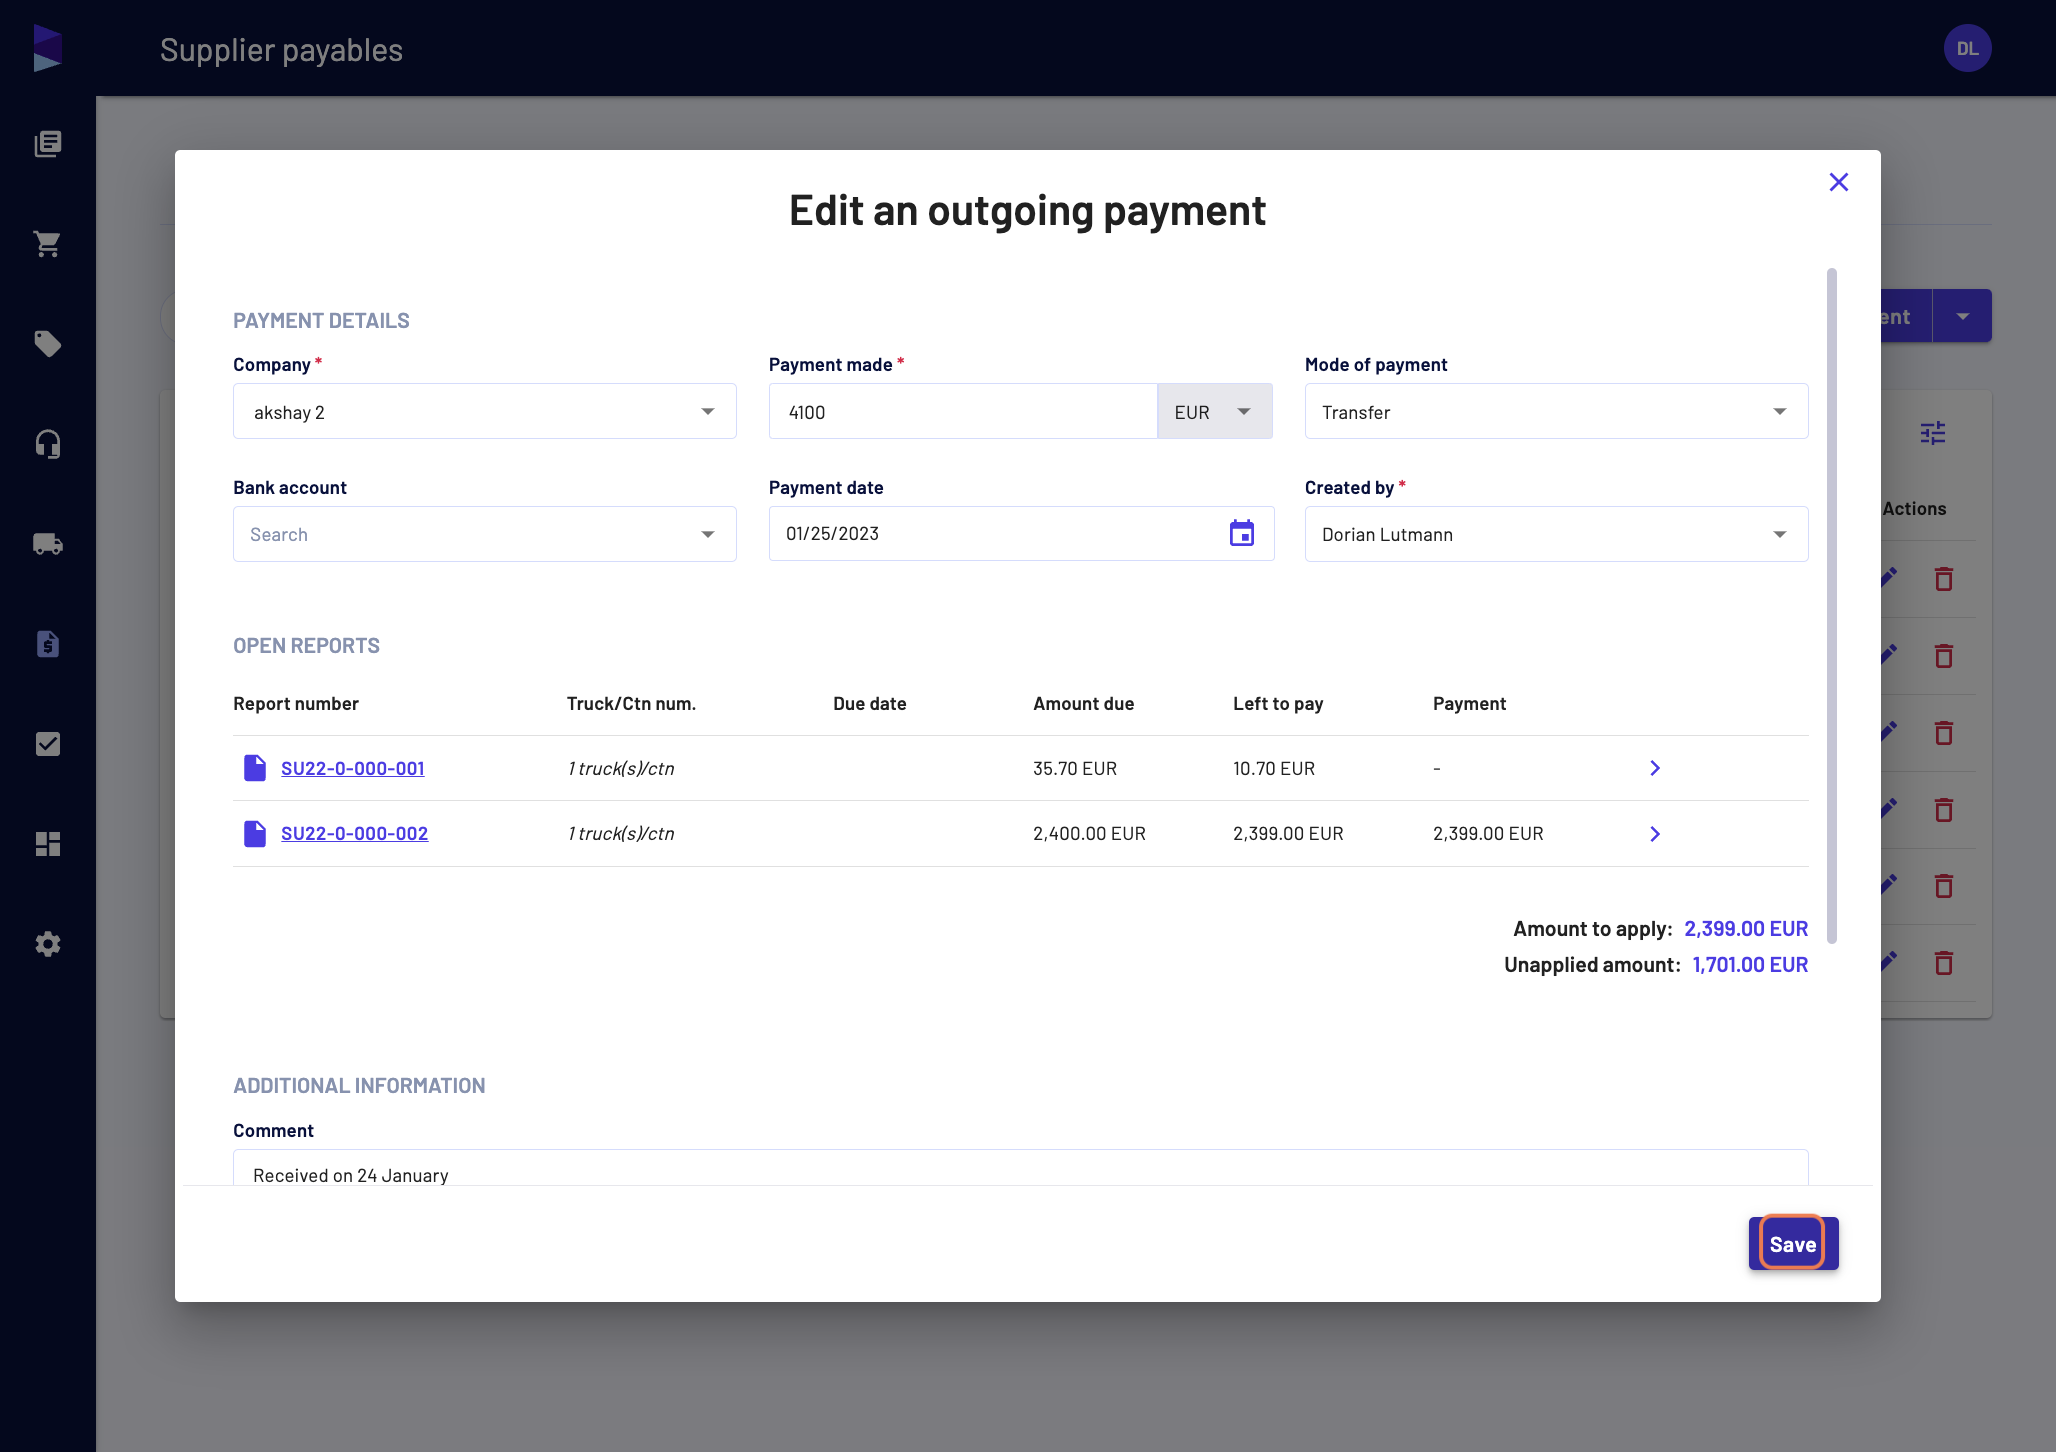Open the truck shipments sidebar icon

(x=48, y=544)
